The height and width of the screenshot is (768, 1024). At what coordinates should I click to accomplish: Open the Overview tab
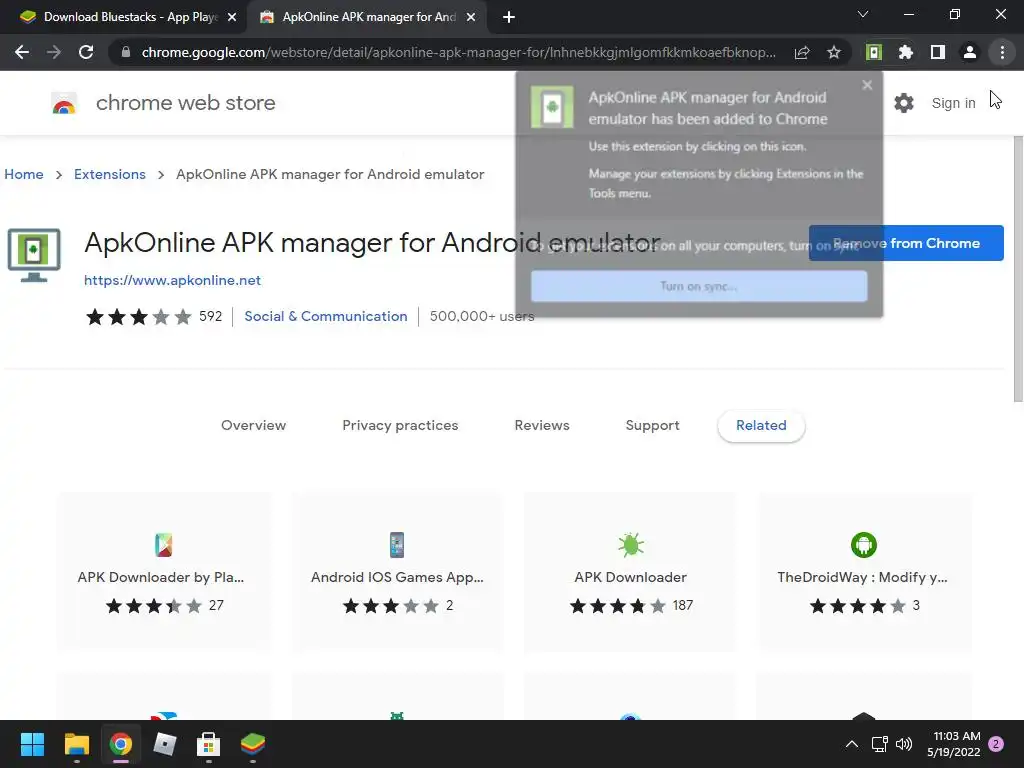point(253,425)
